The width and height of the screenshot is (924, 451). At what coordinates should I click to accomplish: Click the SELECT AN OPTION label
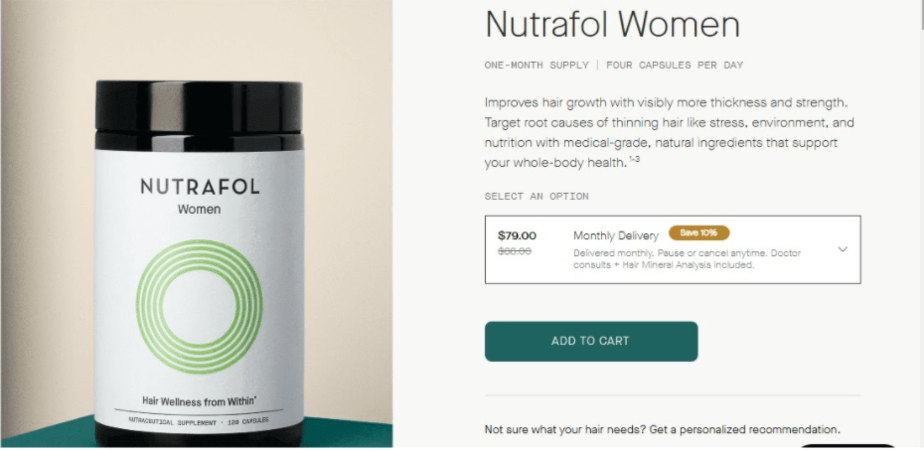(536, 196)
